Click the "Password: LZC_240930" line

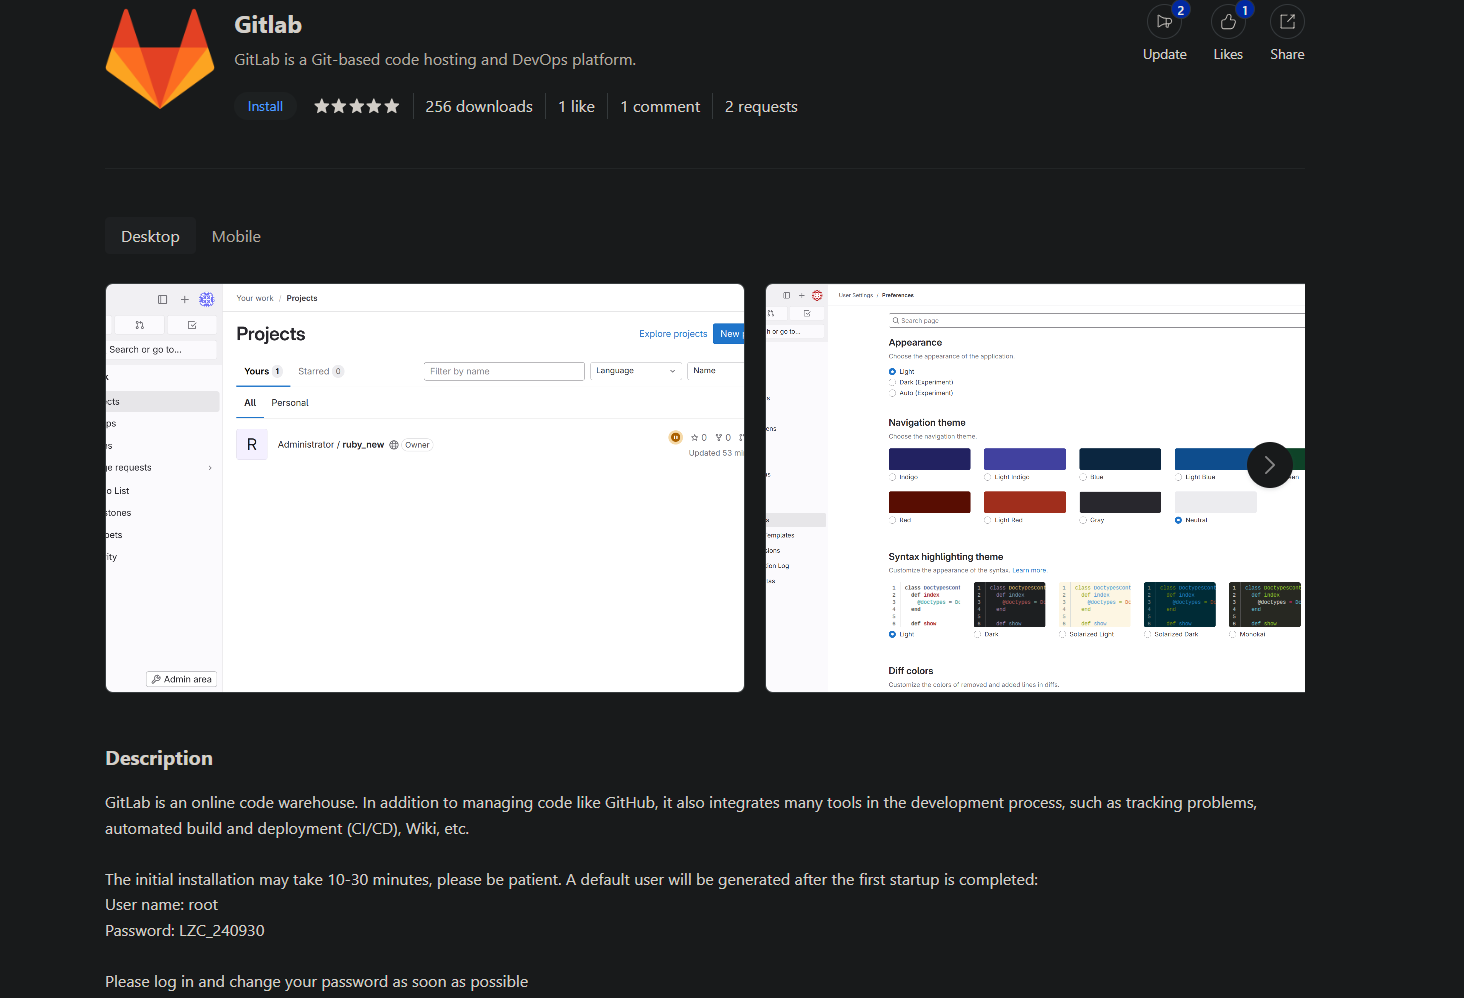click(185, 931)
